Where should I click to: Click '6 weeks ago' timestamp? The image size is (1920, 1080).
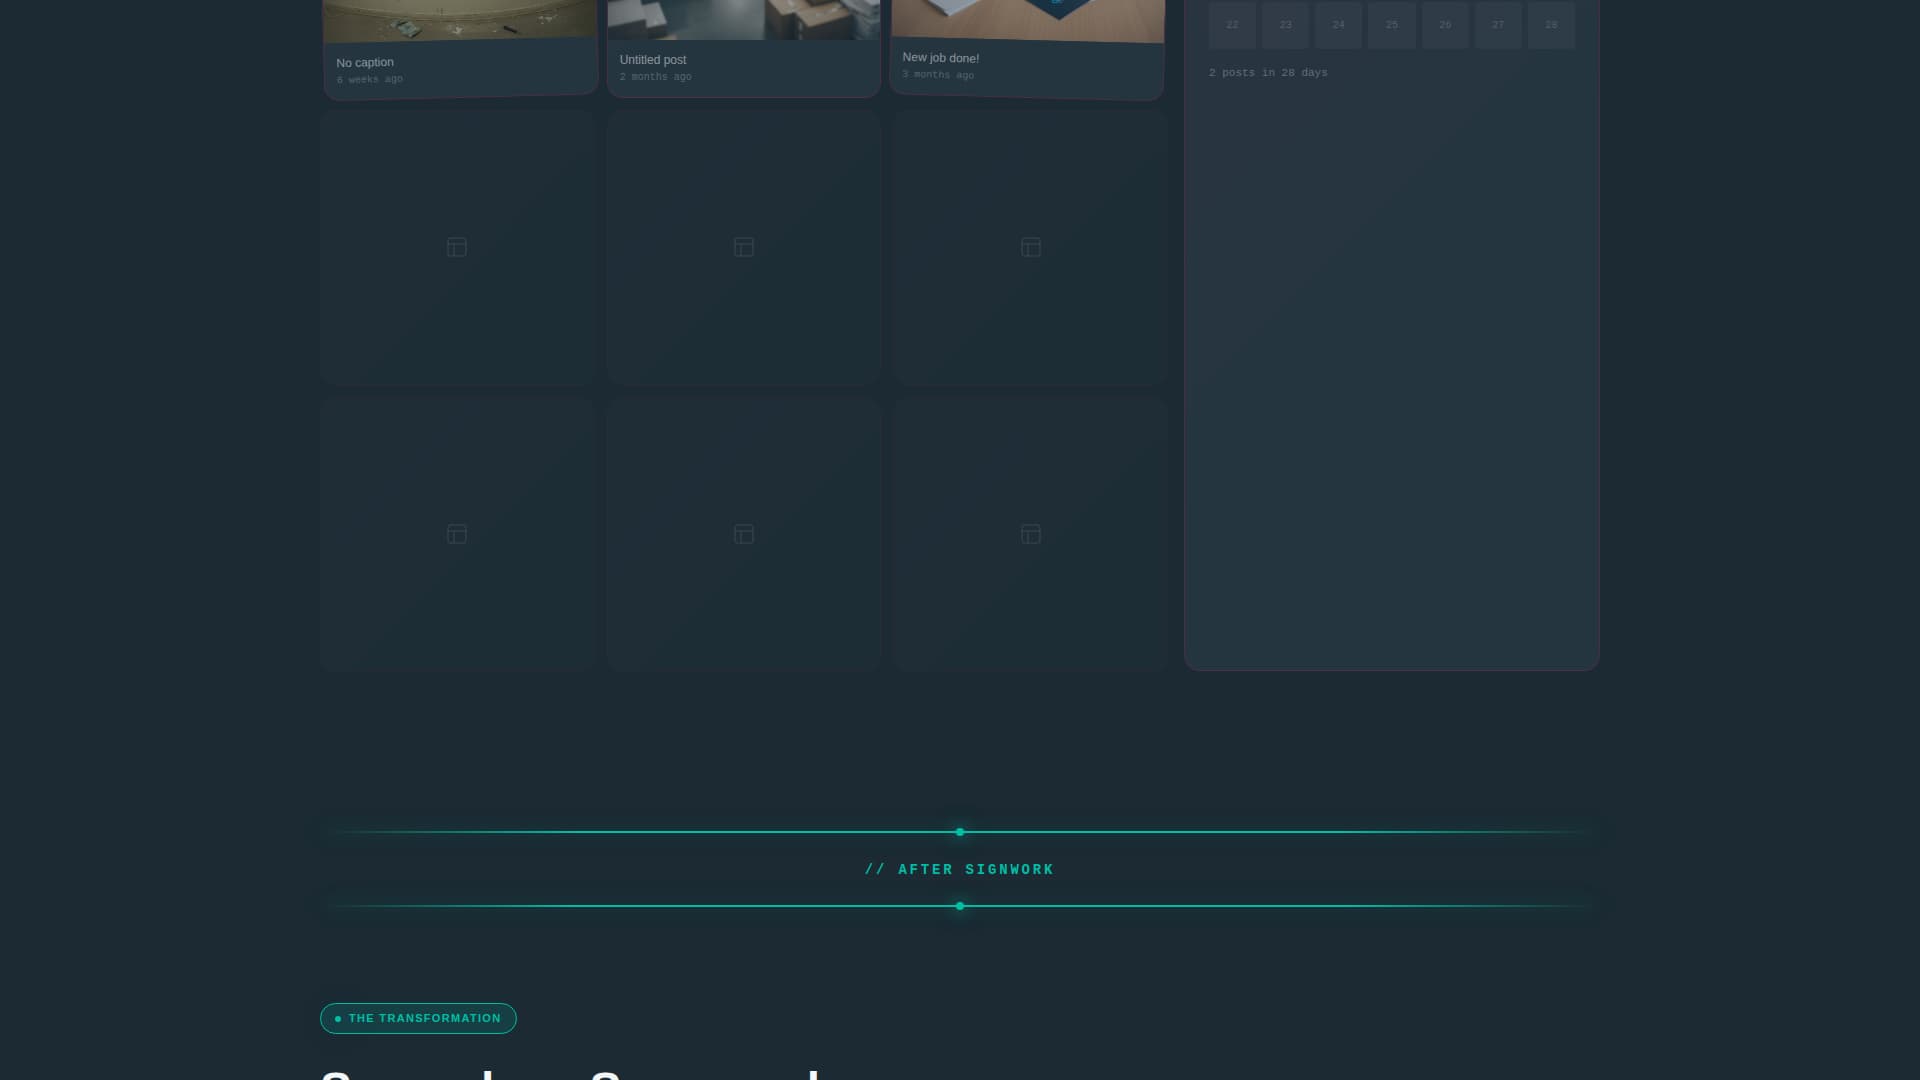click(x=370, y=79)
